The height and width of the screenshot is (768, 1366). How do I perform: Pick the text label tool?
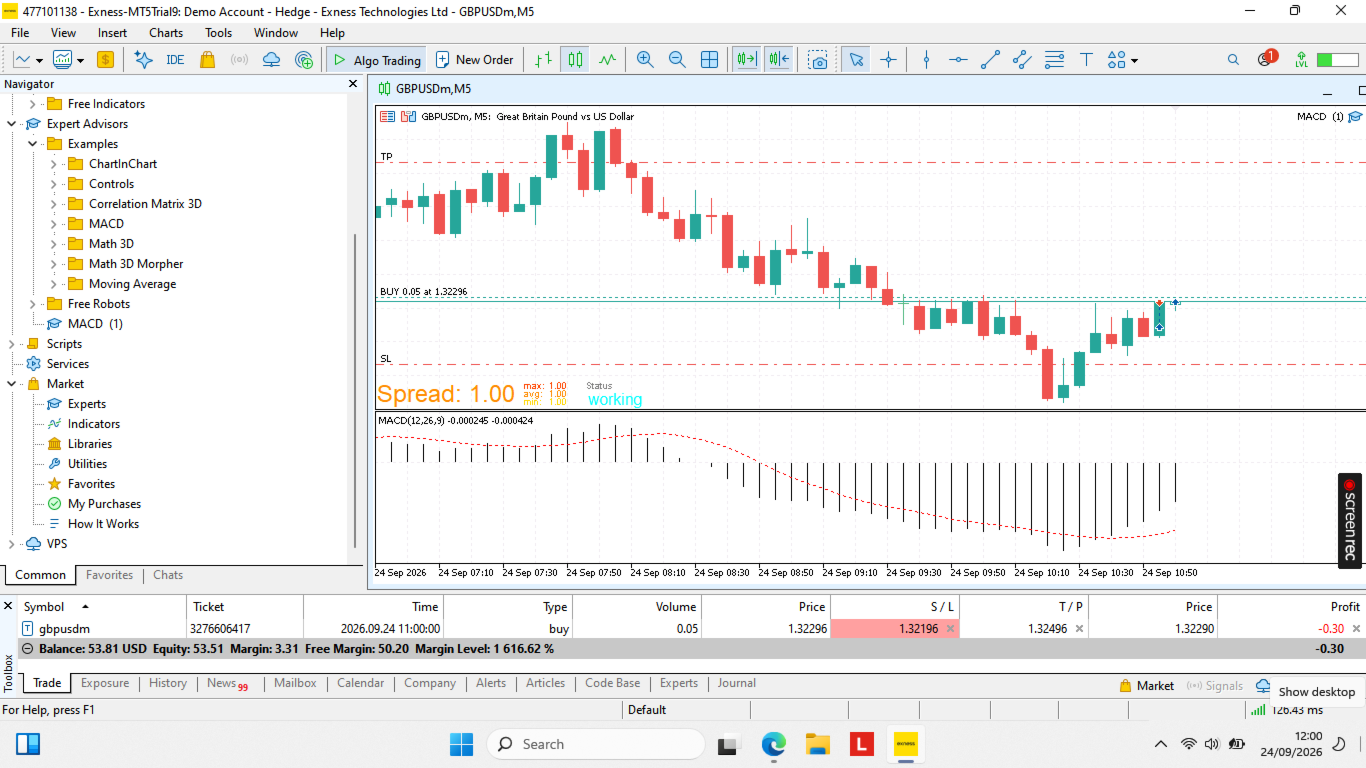[1086, 60]
